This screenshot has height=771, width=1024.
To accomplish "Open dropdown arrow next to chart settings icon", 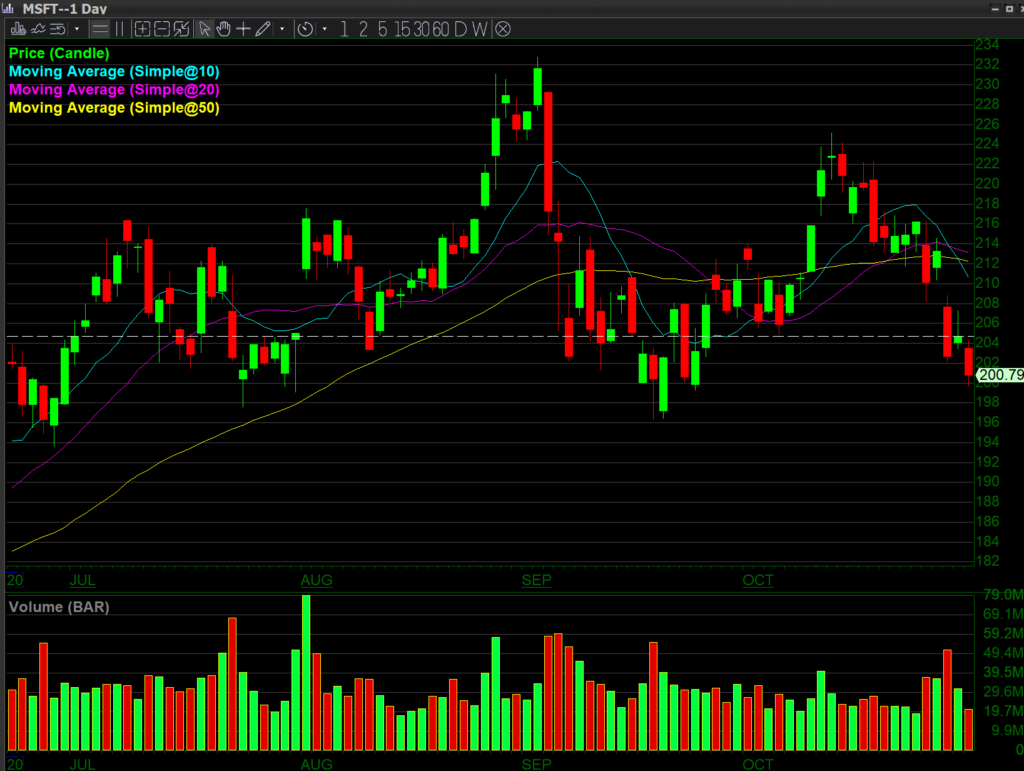I will click(x=77, y=29).
